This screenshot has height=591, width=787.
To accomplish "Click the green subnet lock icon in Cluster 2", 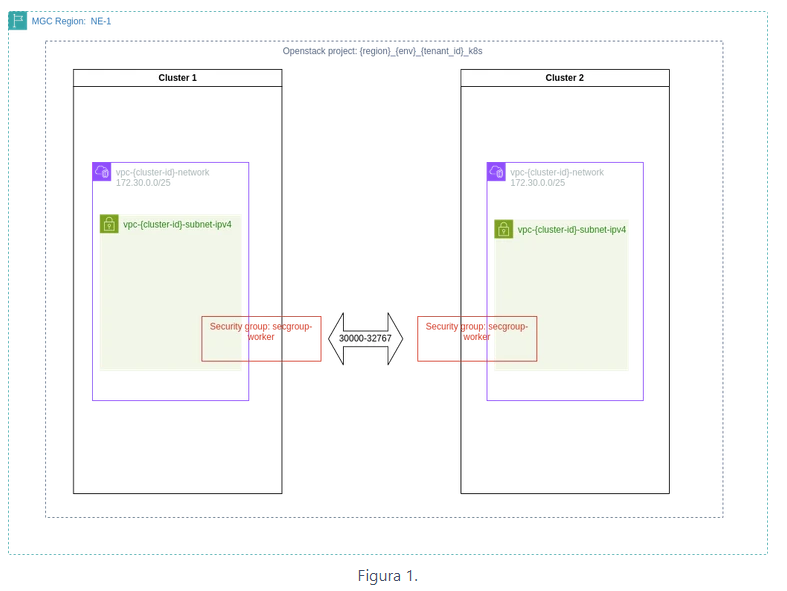I will tap(504, 229).
